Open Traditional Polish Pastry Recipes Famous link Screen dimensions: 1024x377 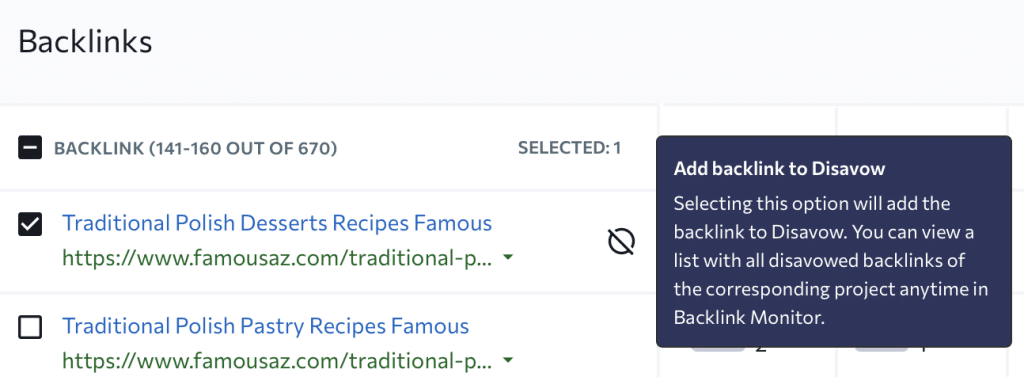click(266, 326)
